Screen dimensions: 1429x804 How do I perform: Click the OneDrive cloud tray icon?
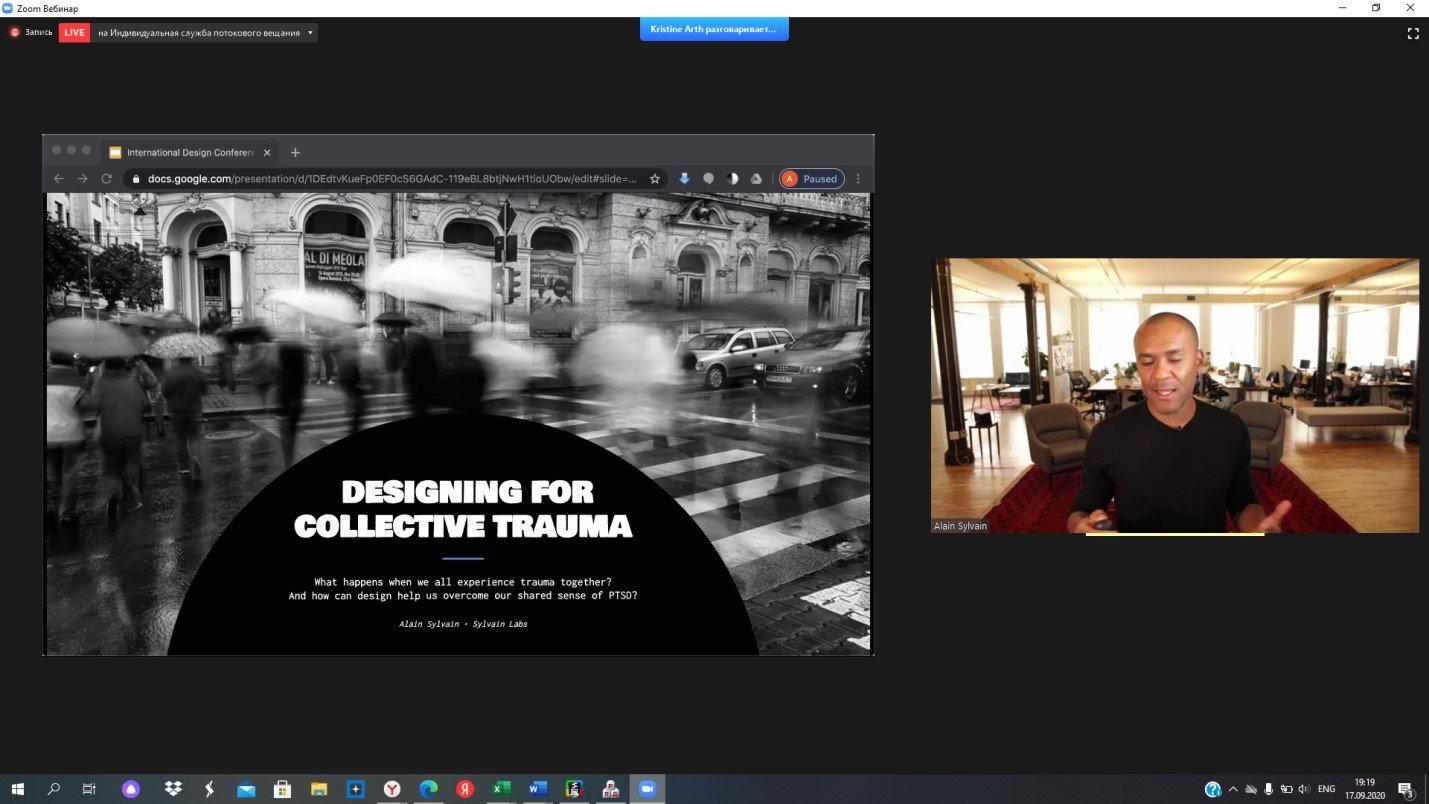(1250, 789)
